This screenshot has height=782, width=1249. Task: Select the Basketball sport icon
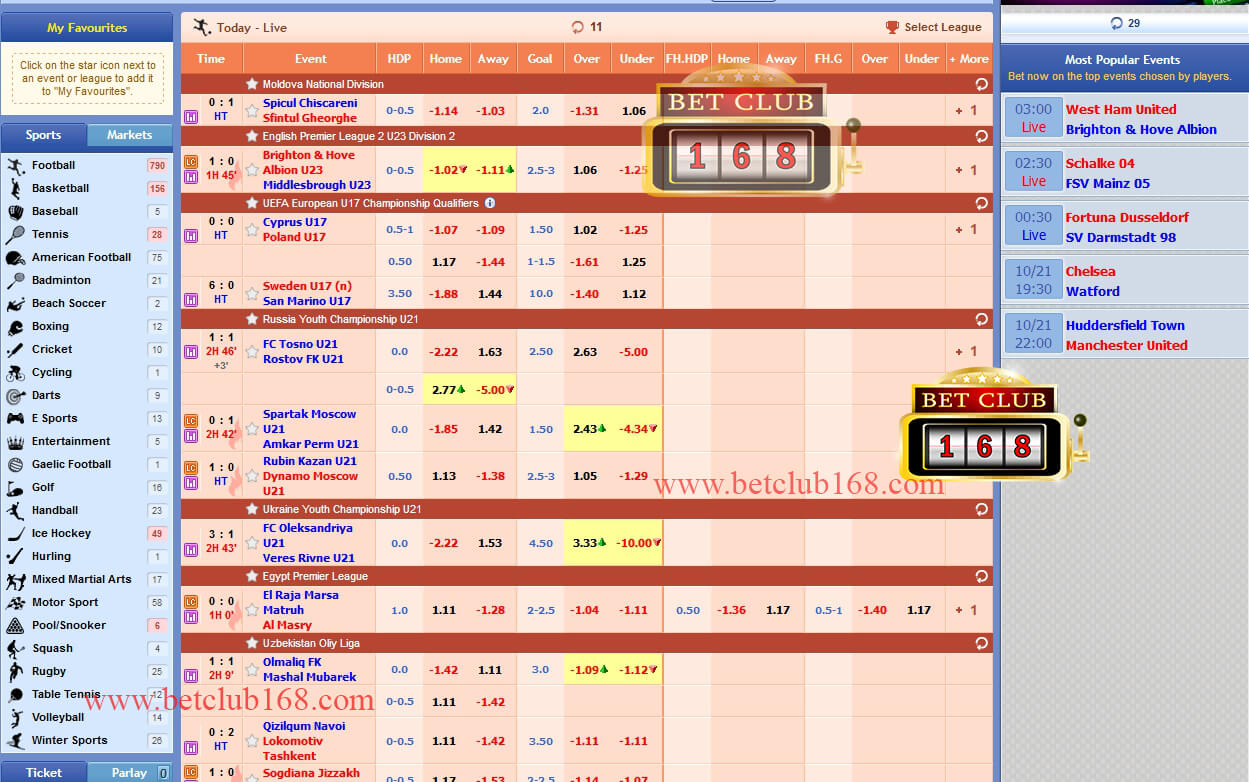pos(15,188)
